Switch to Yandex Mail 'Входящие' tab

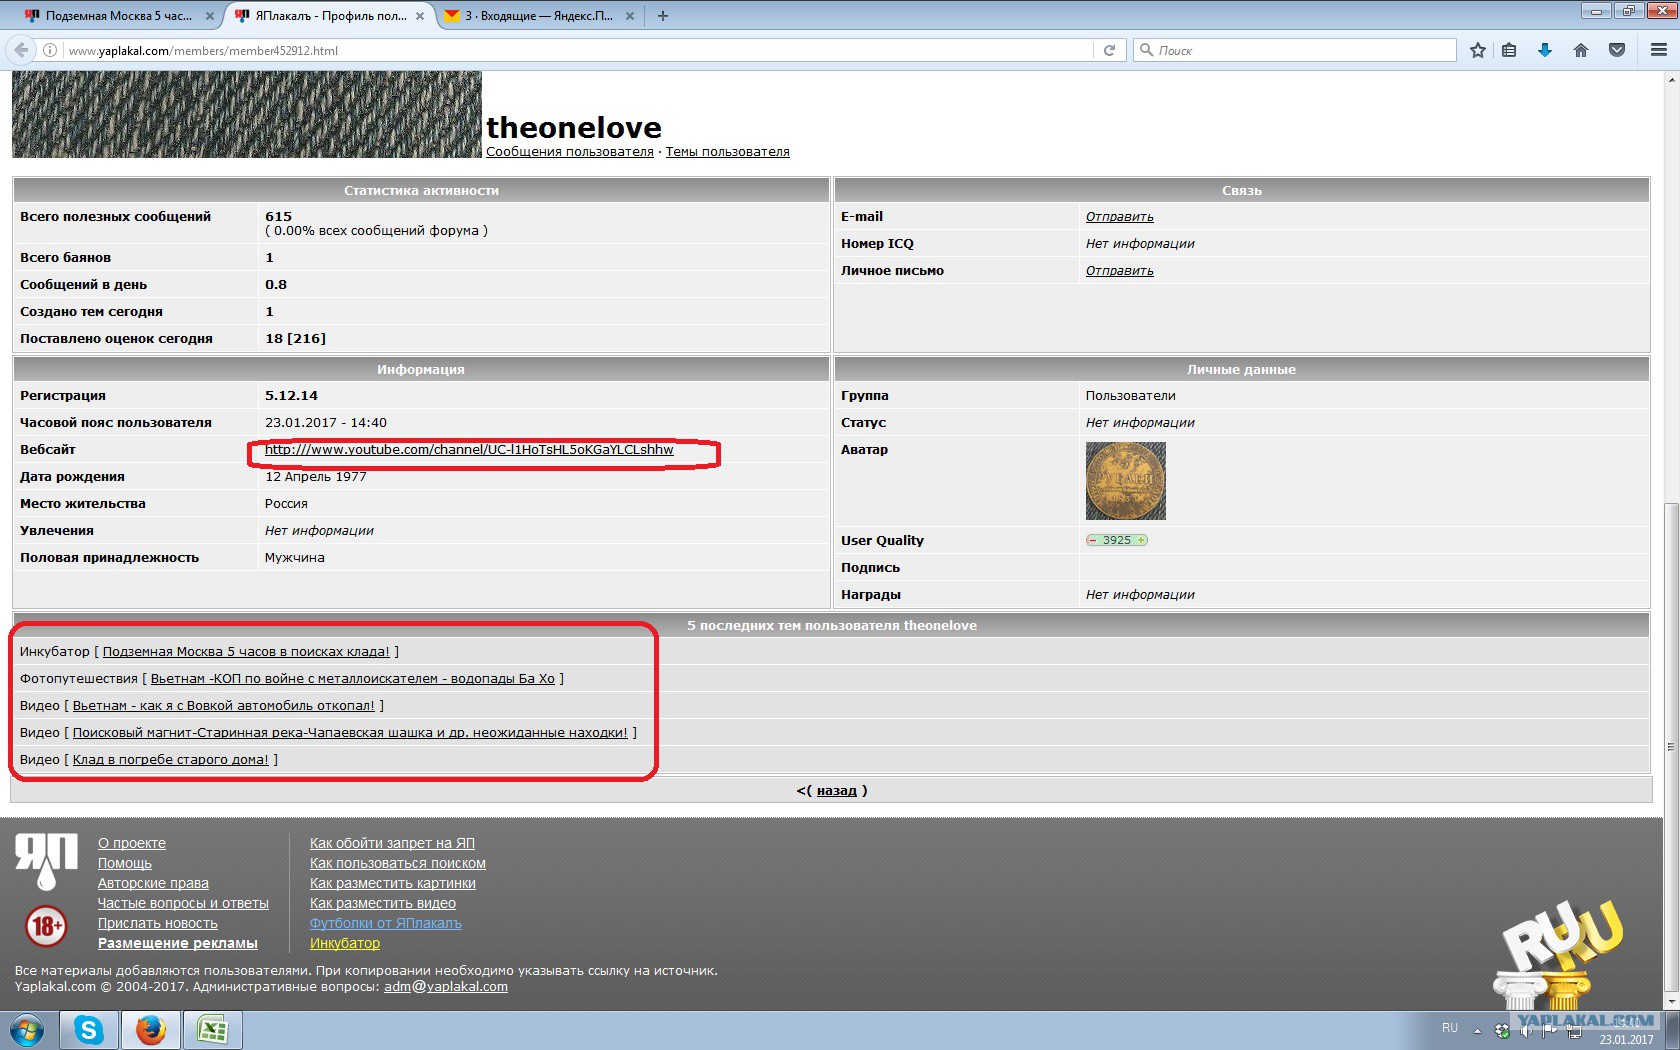(541, 16)
